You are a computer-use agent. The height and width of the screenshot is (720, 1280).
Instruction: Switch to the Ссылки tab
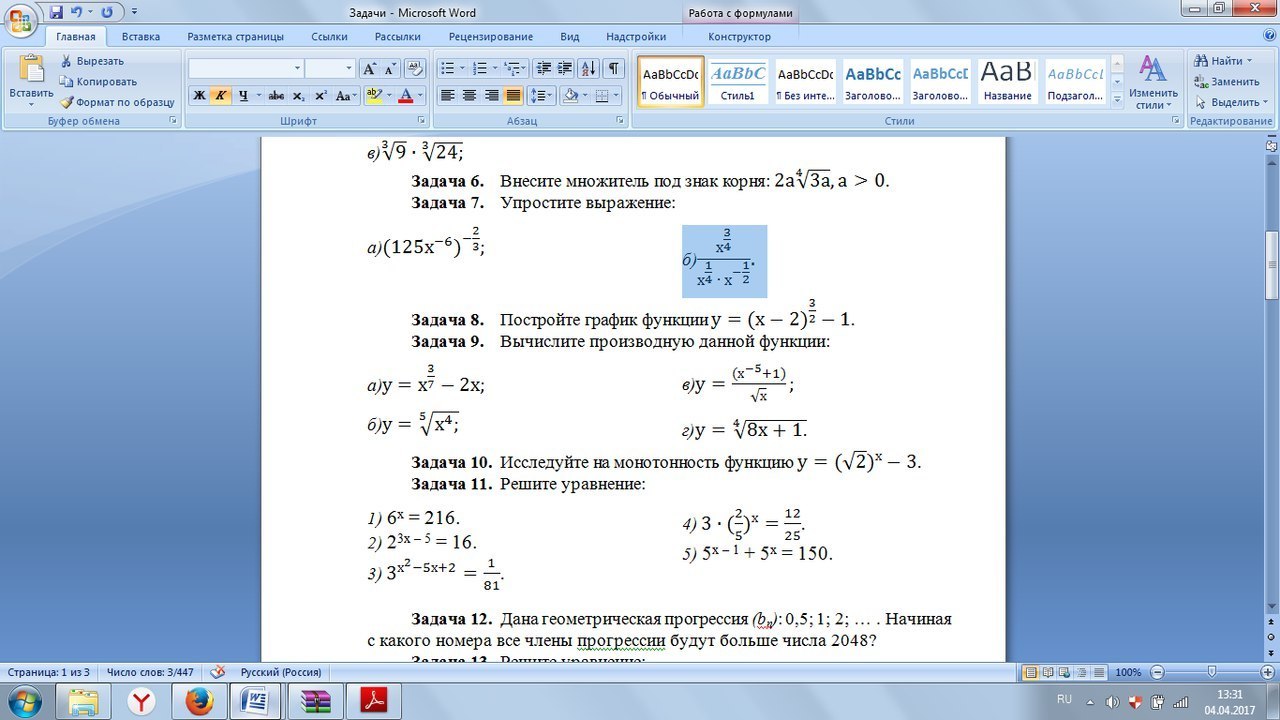click(329, 37)
